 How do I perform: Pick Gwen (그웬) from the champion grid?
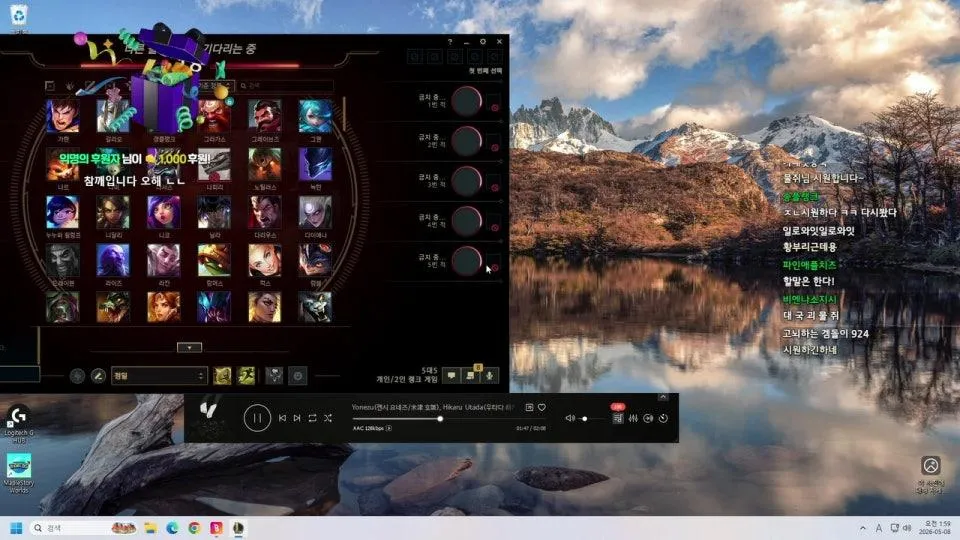coord(315,116)
